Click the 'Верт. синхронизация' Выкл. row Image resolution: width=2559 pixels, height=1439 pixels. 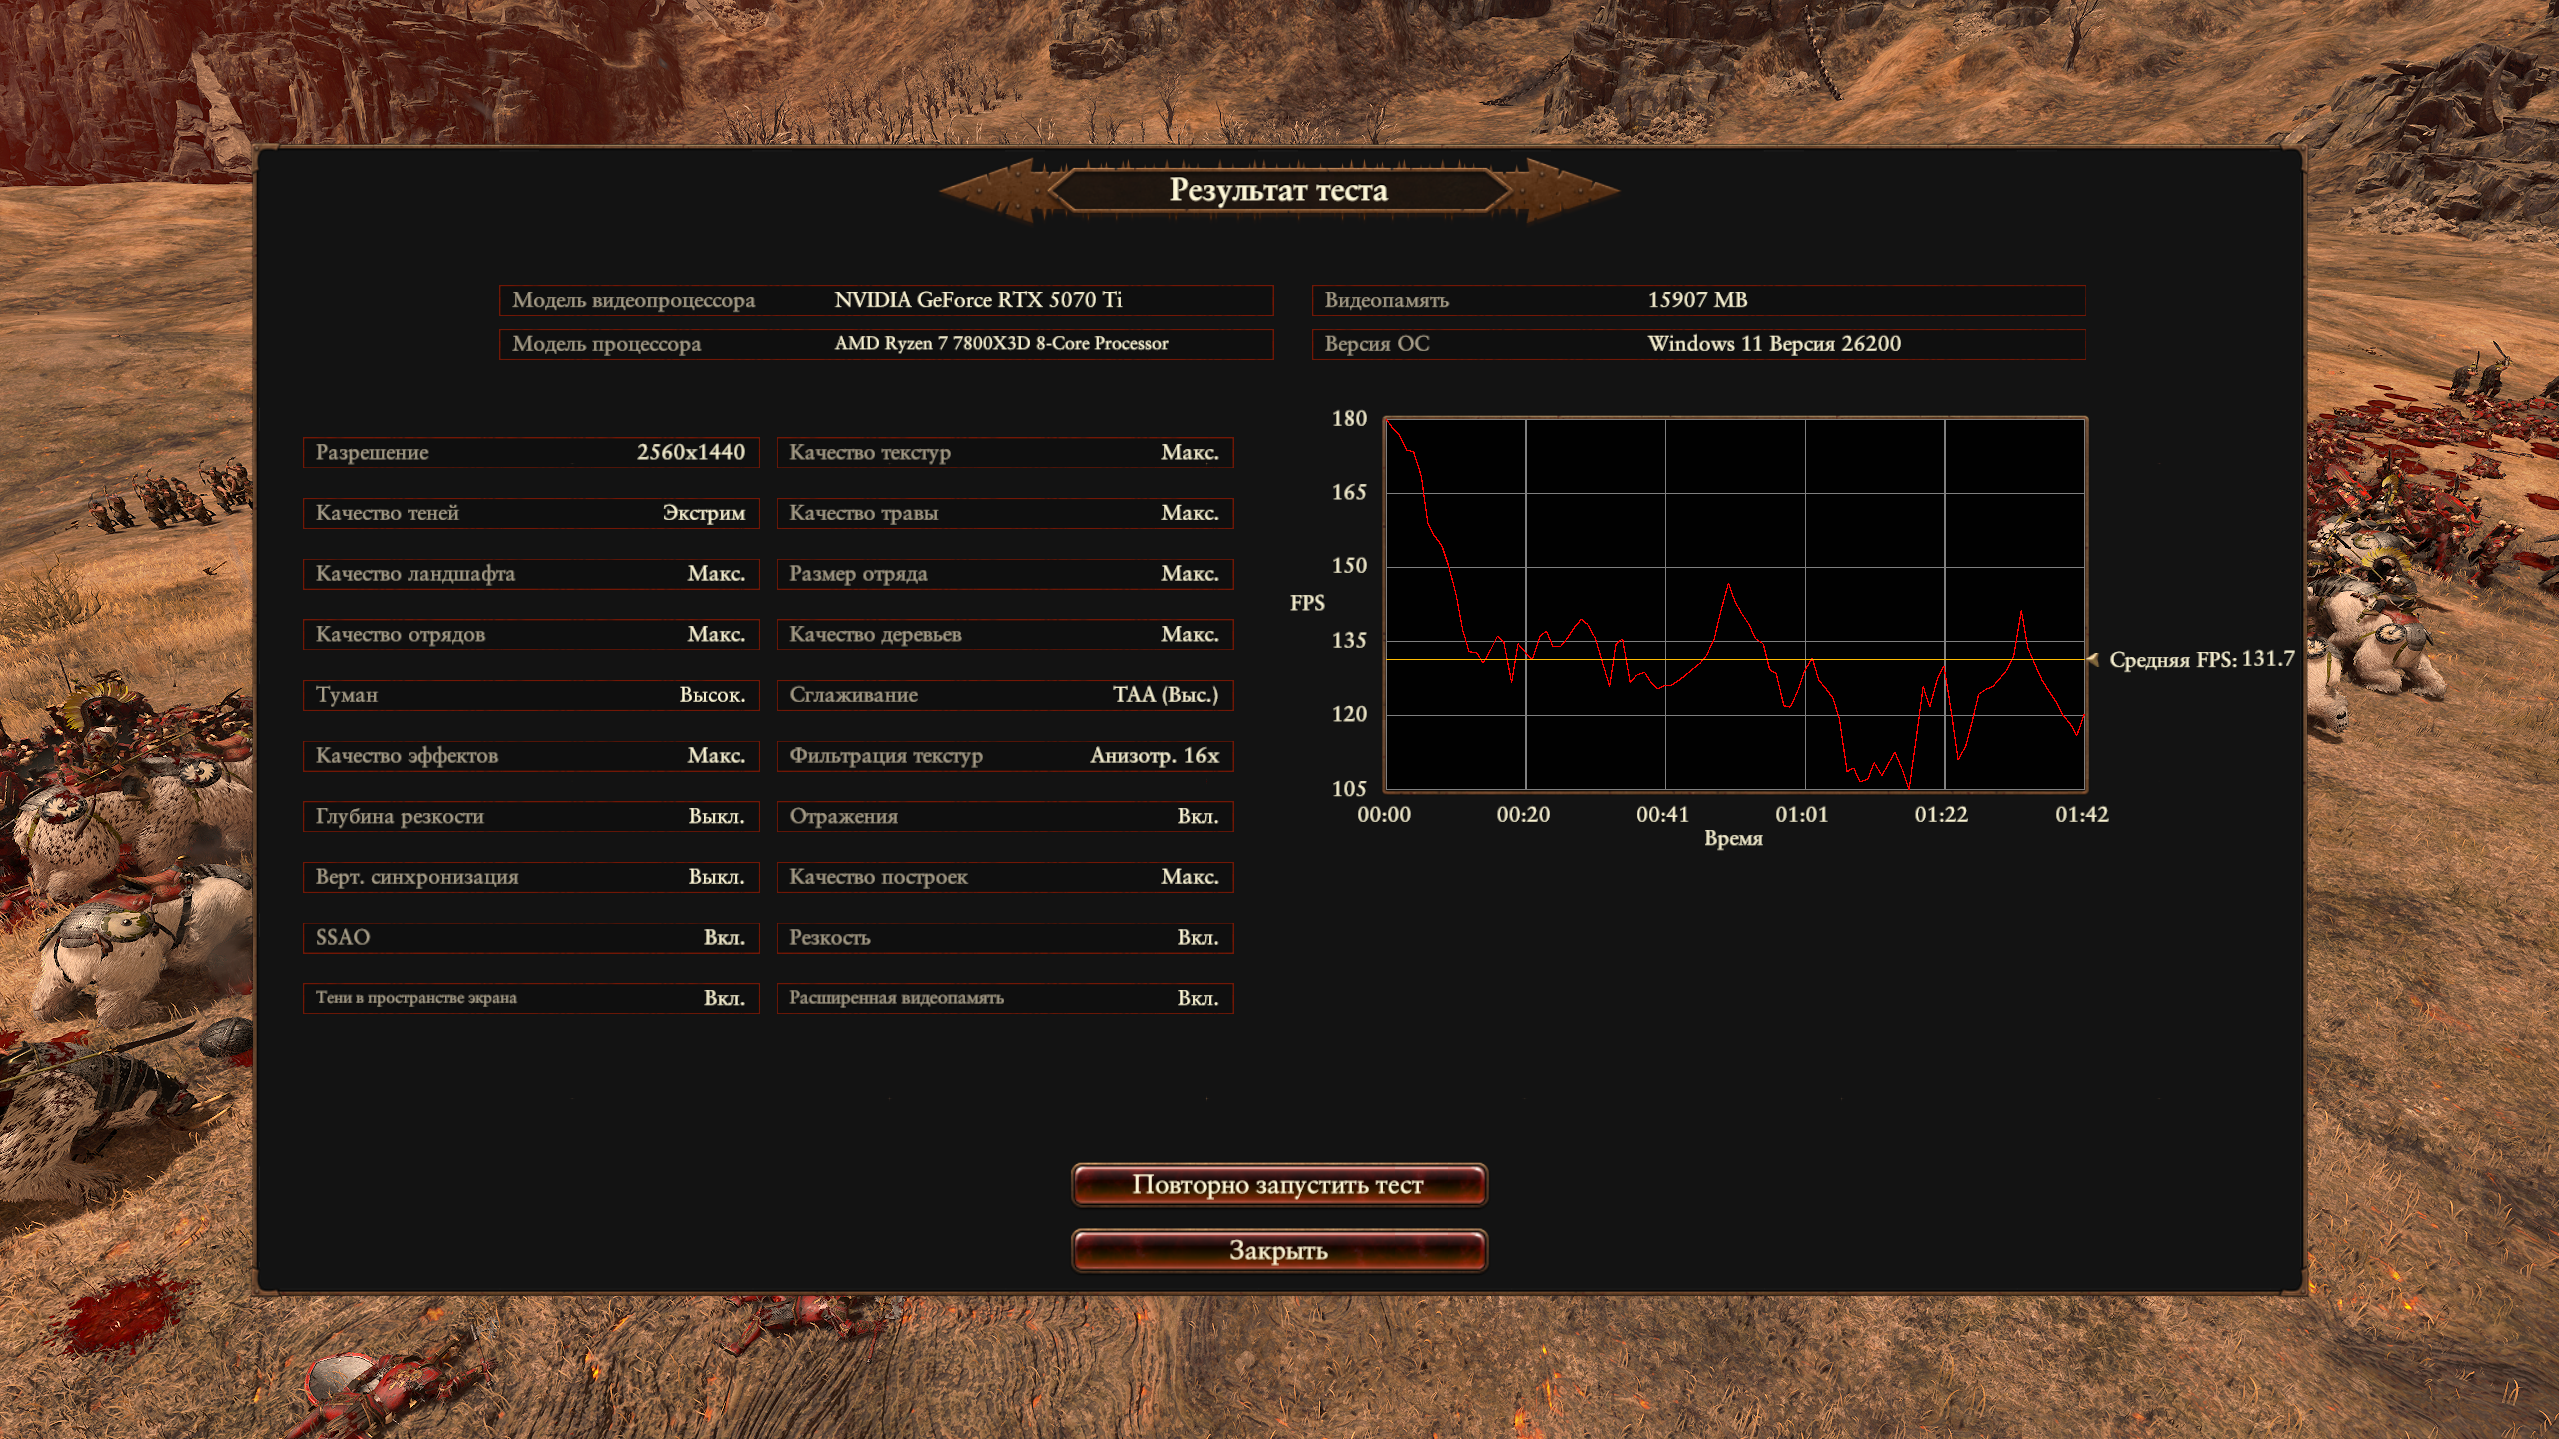(530, 877)
